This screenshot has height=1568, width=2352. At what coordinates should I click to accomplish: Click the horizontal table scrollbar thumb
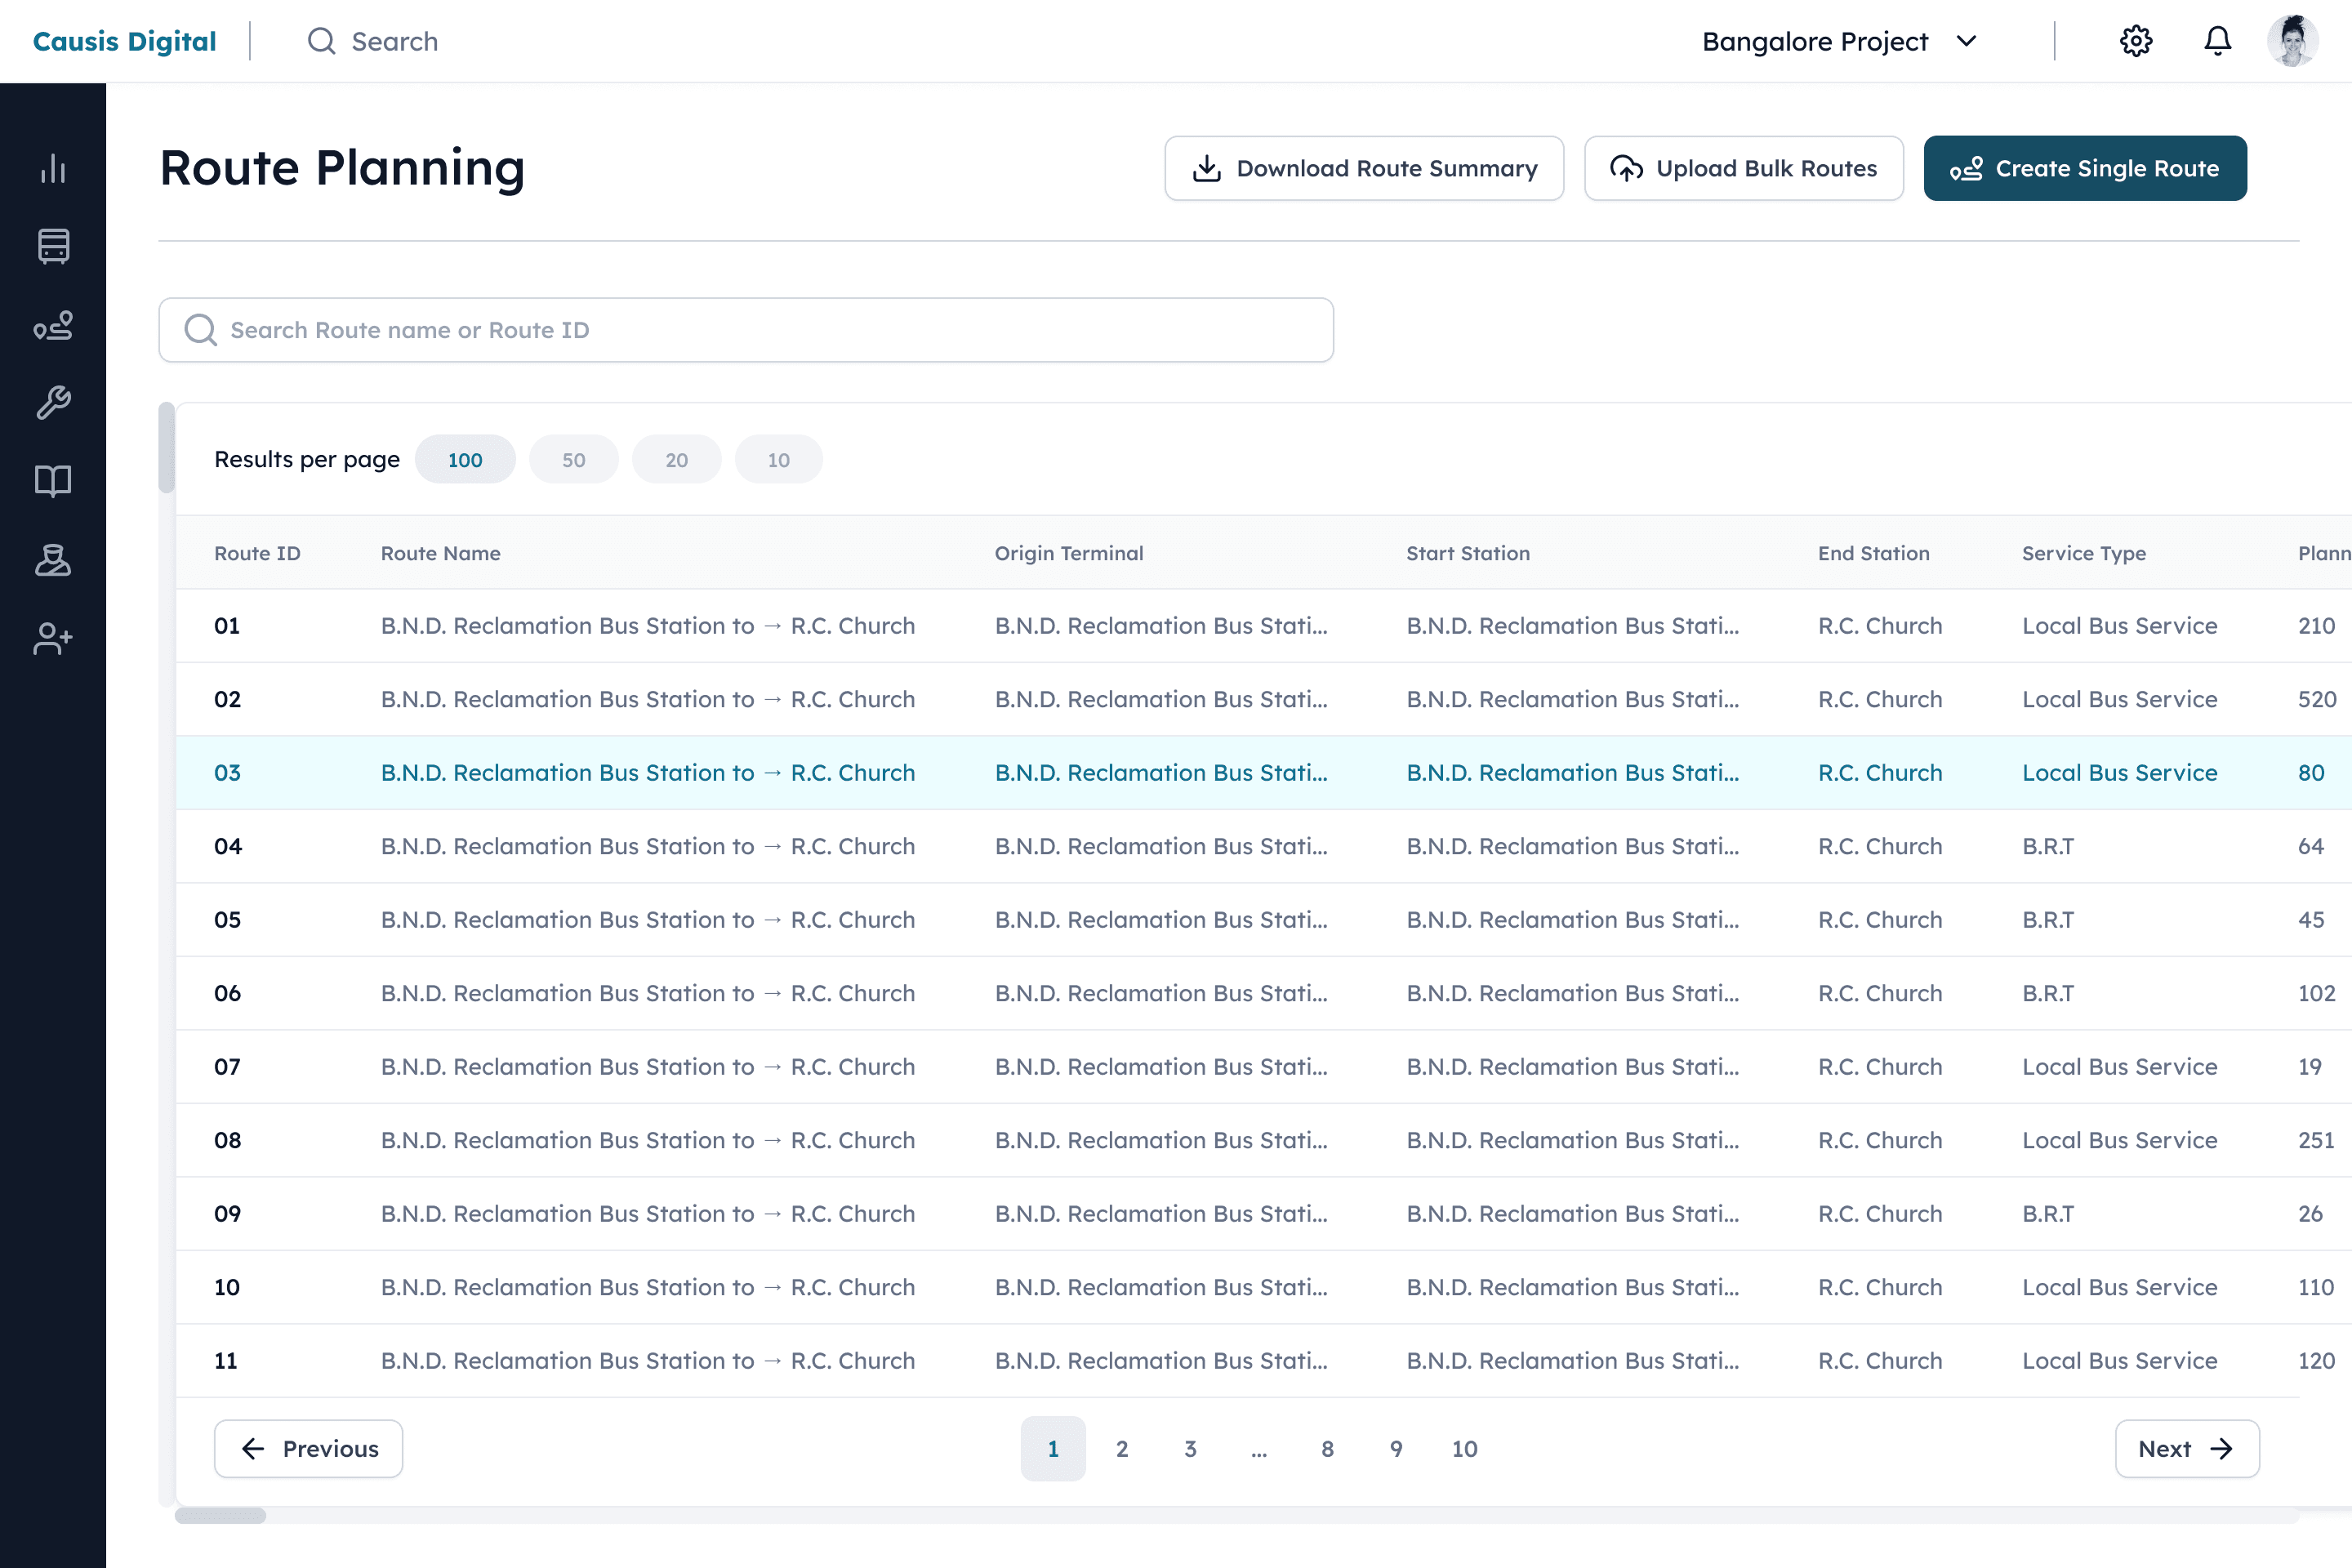pyautogui.click(x=220, y=1516)
